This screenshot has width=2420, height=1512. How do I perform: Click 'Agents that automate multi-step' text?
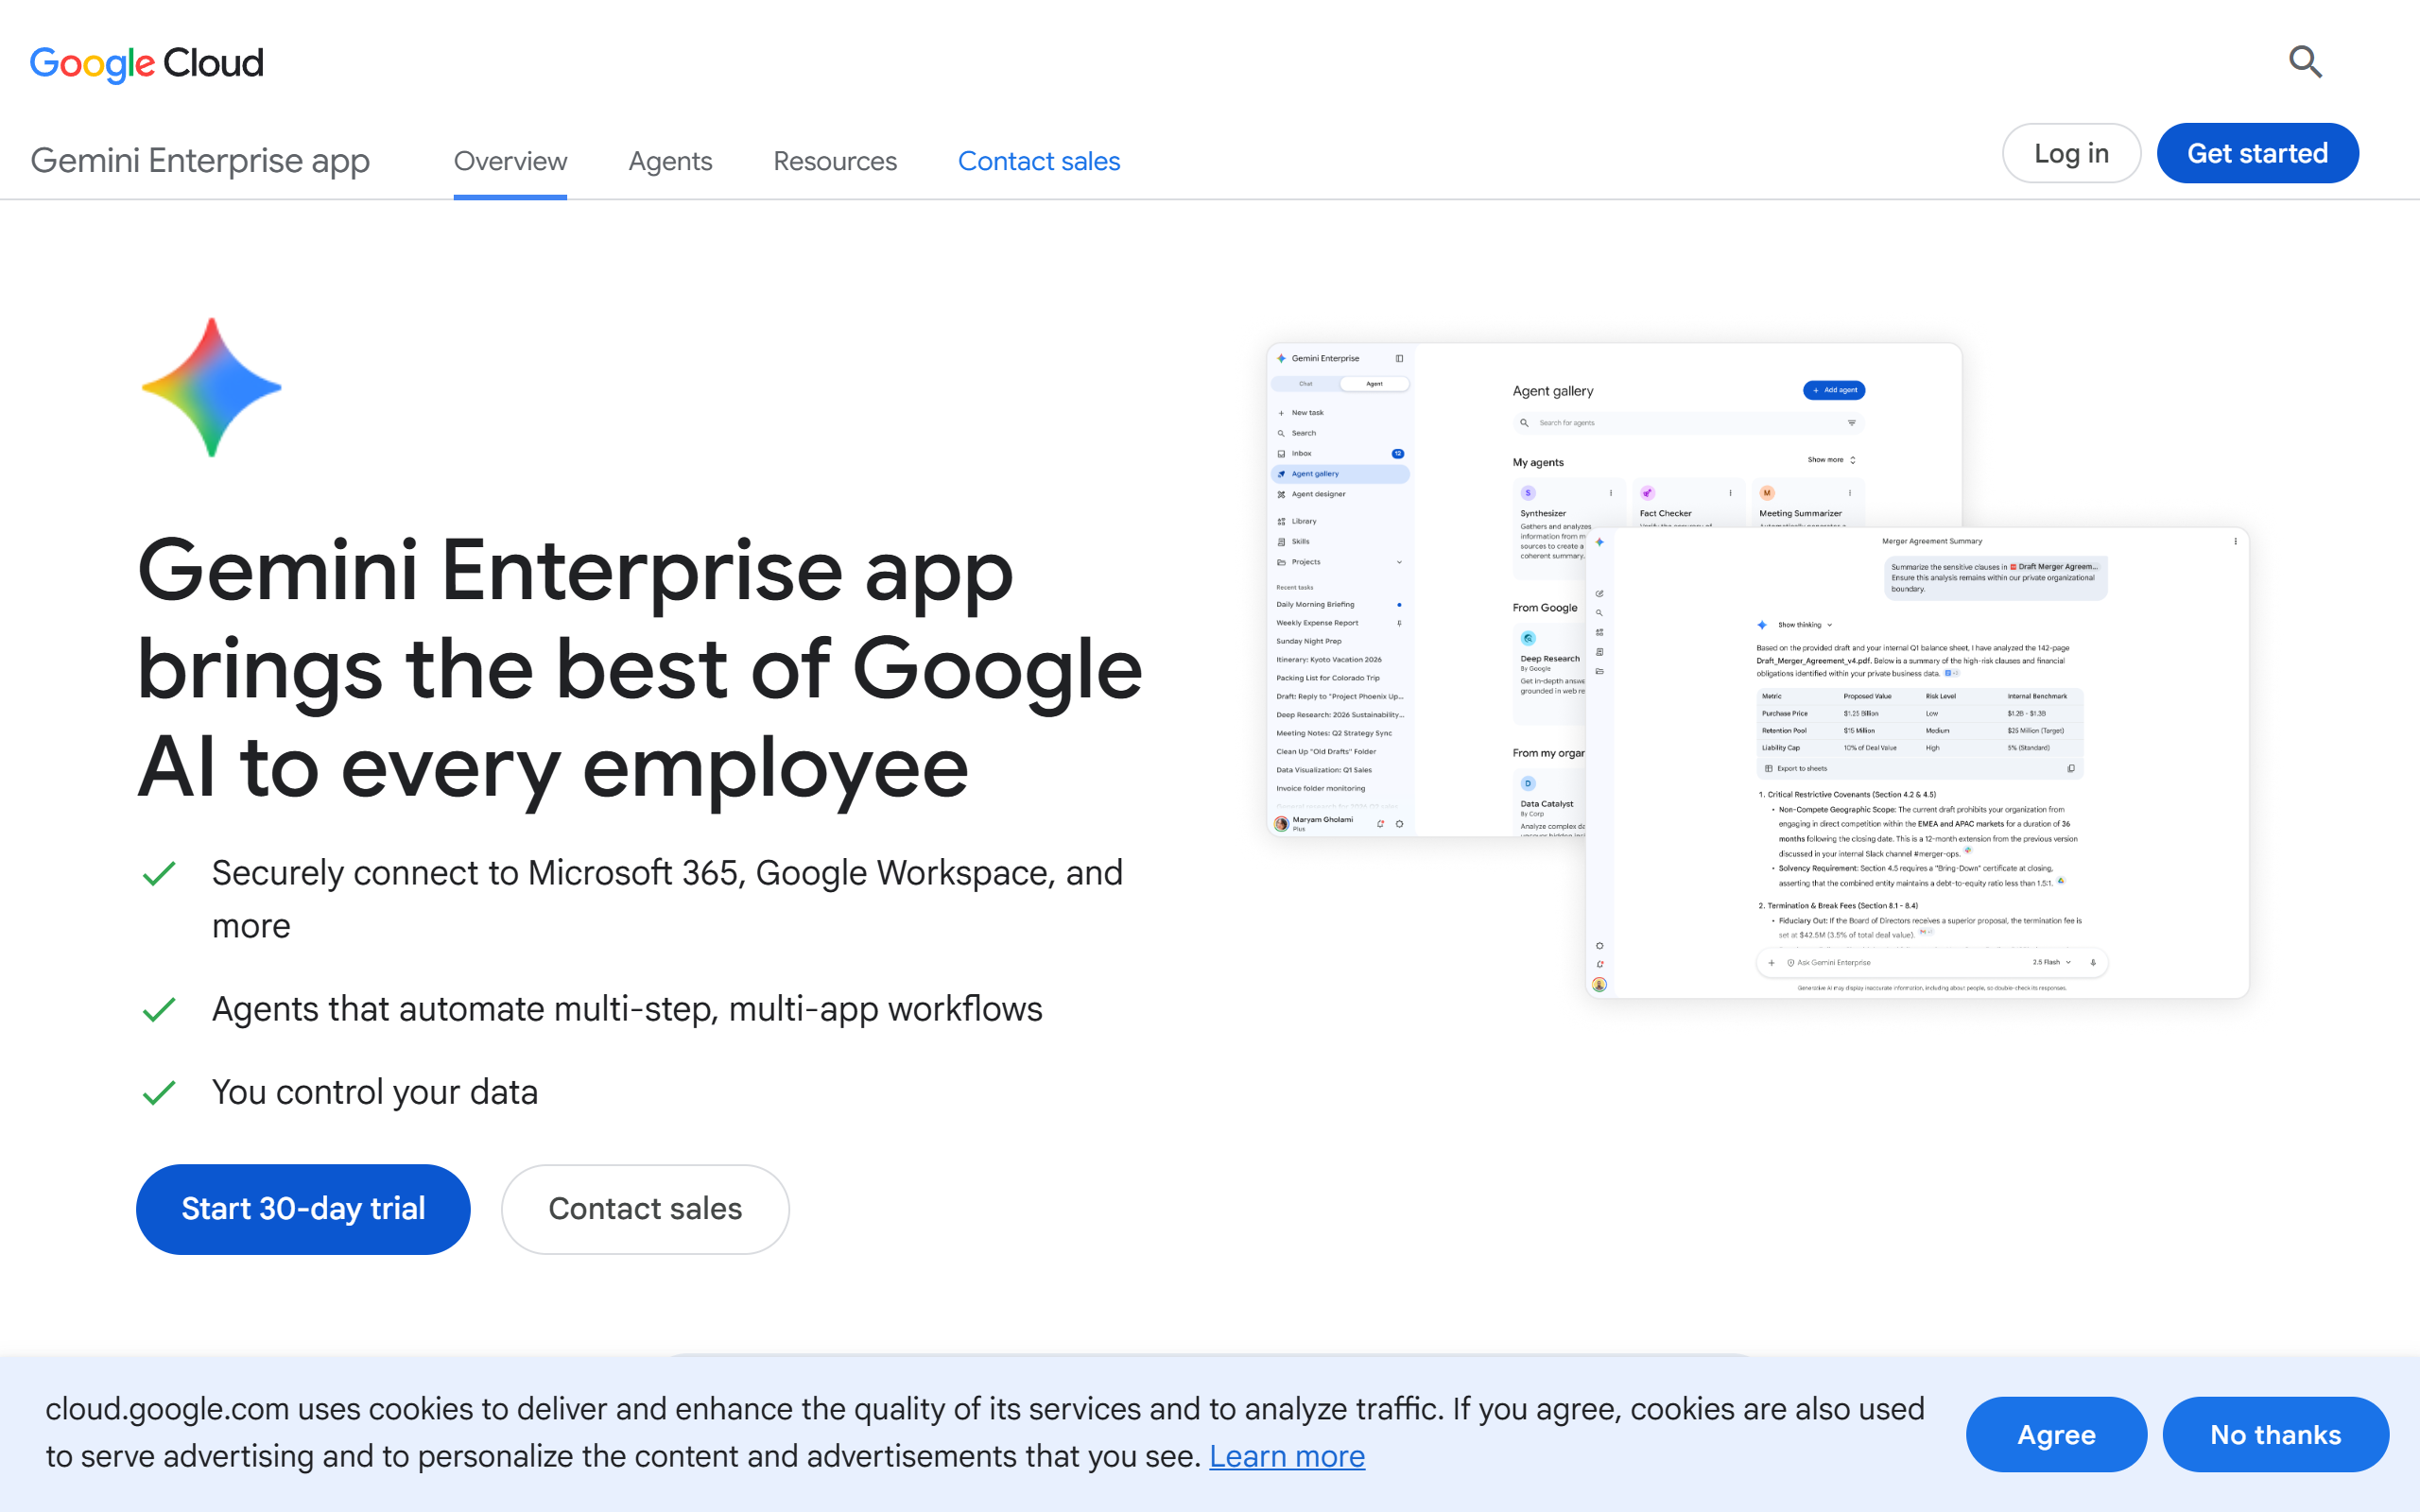[627, 1009]
